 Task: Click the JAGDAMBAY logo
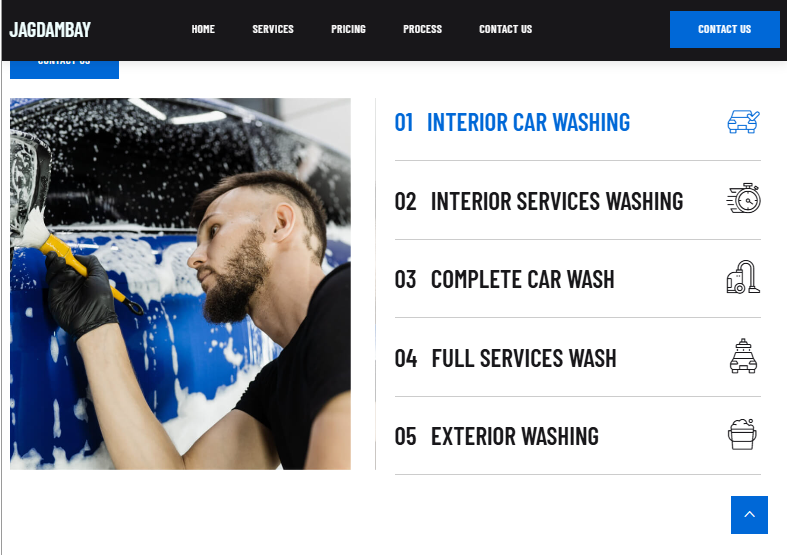click(50, 30)
